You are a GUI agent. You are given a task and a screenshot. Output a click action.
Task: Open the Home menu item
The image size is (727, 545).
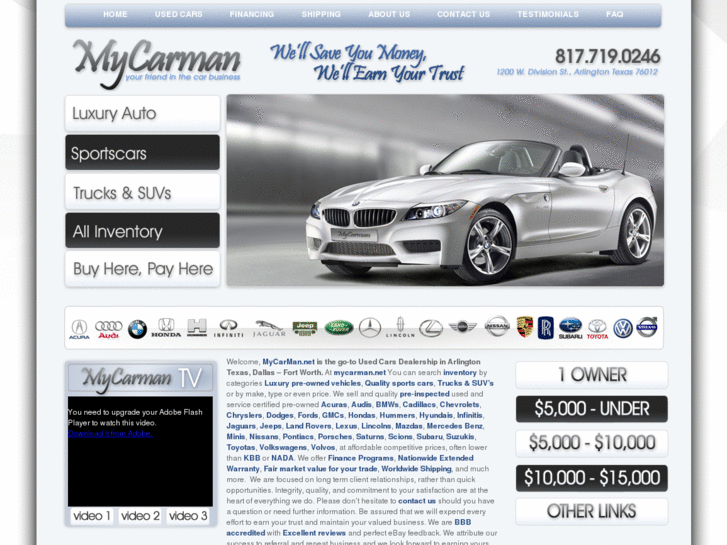click(115, 14)
